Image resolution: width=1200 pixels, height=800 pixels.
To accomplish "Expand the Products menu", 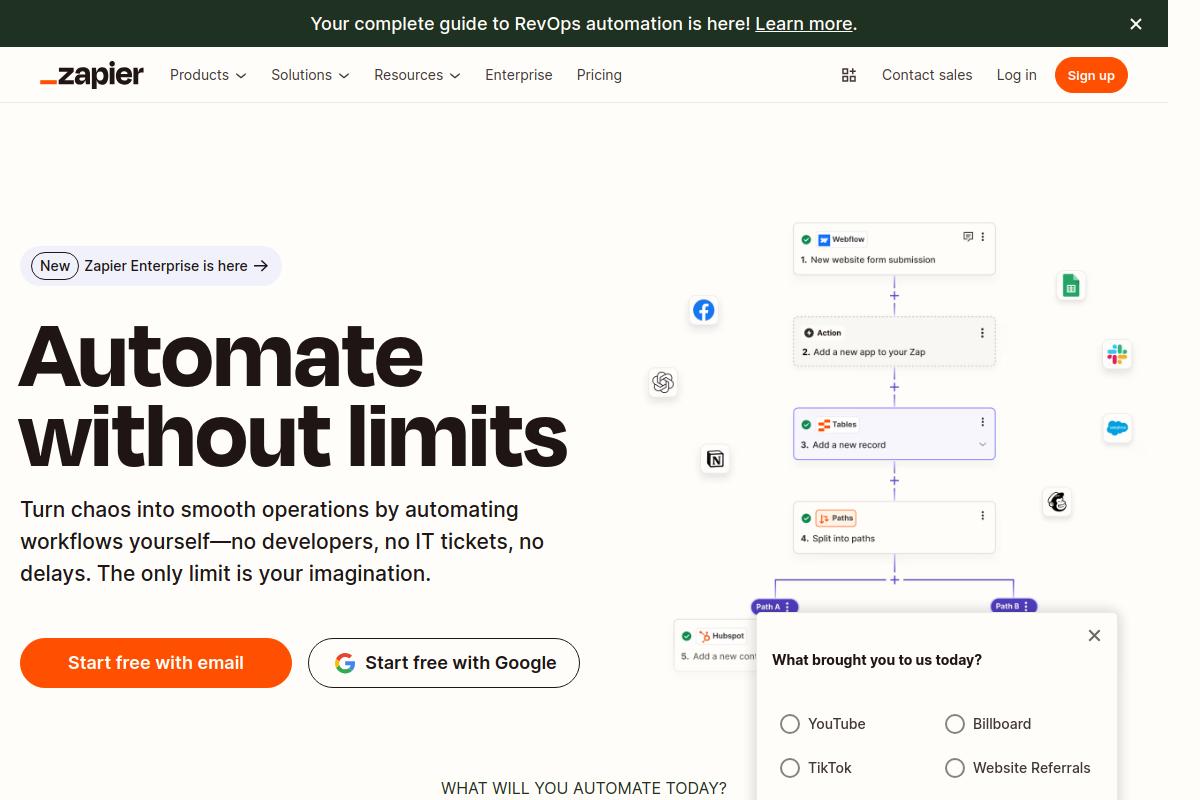I will click(x=208, y=75).
